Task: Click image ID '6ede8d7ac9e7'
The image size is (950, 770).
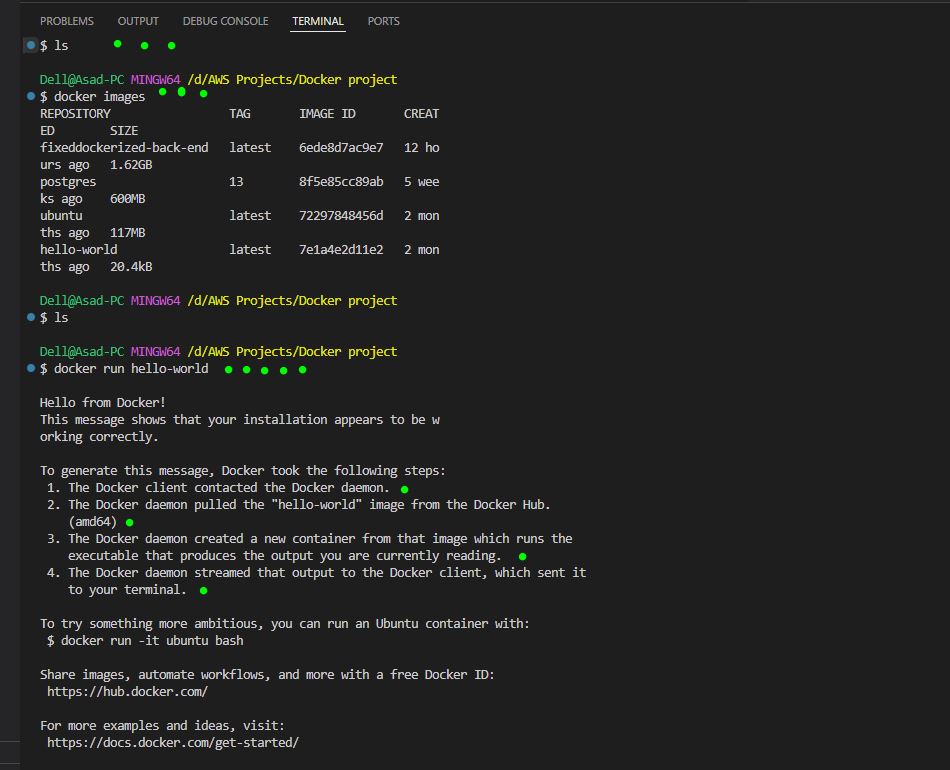Action: [341, 148]
